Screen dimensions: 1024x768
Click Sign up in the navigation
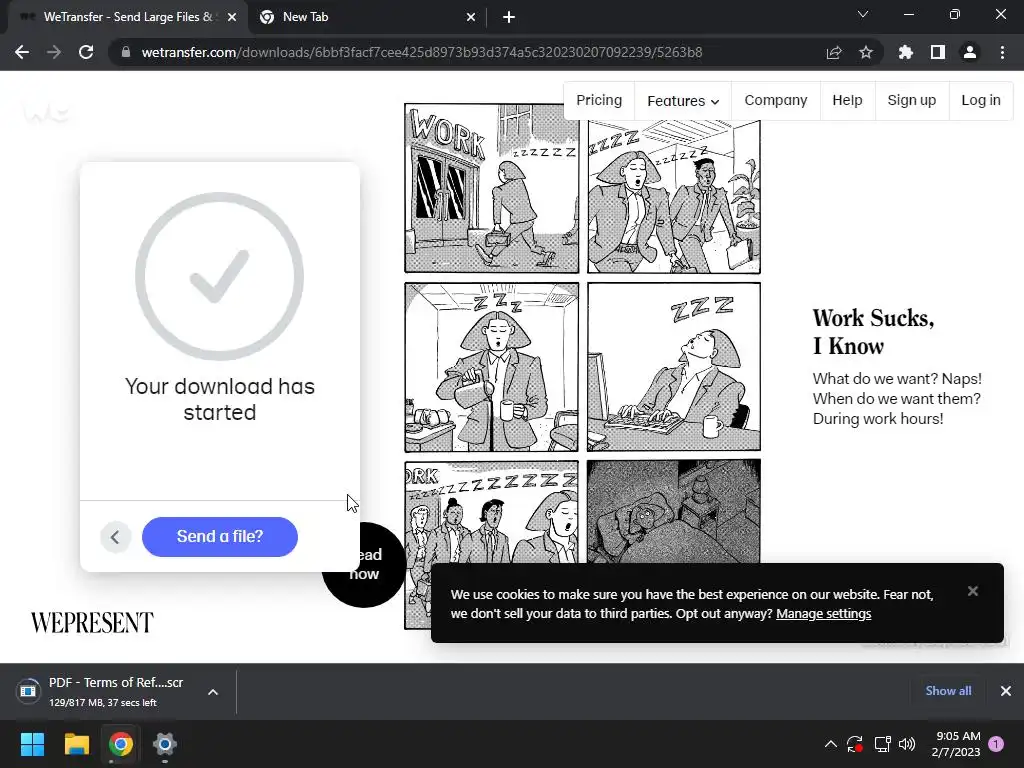[912, 101]
